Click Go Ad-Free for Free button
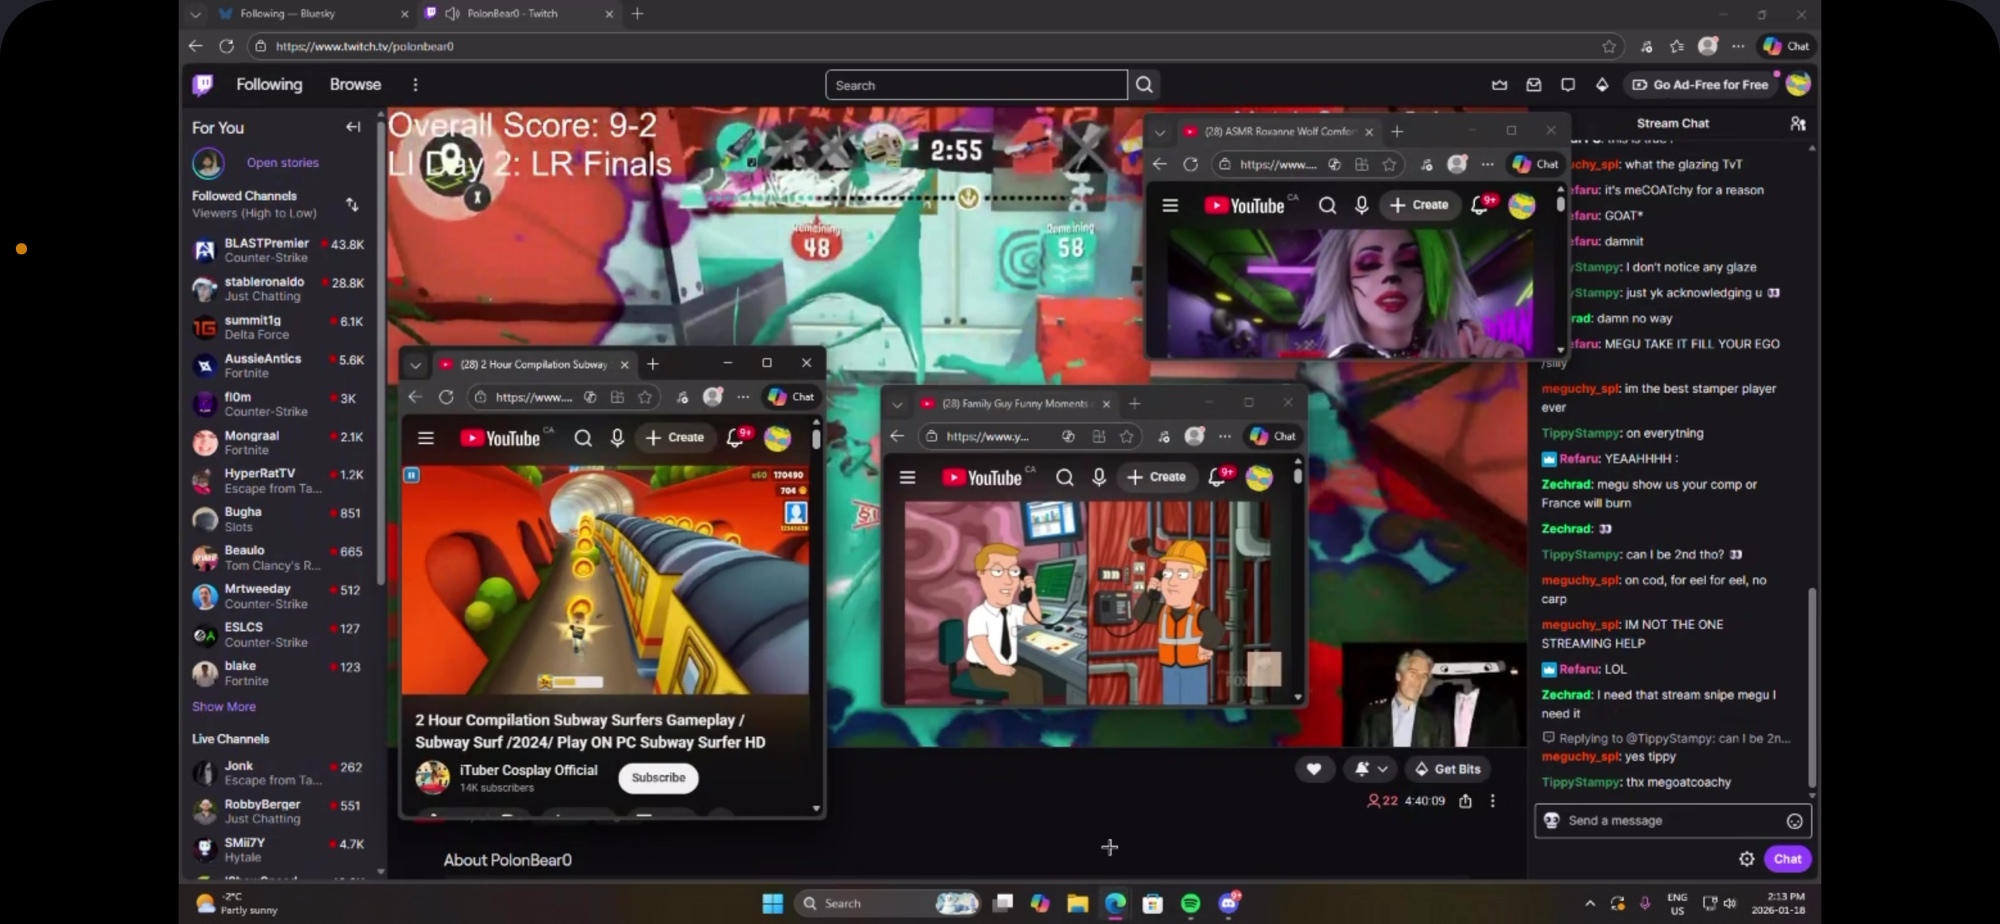The width and height of the screenshot is (2000, 924). coord(1700,85)
